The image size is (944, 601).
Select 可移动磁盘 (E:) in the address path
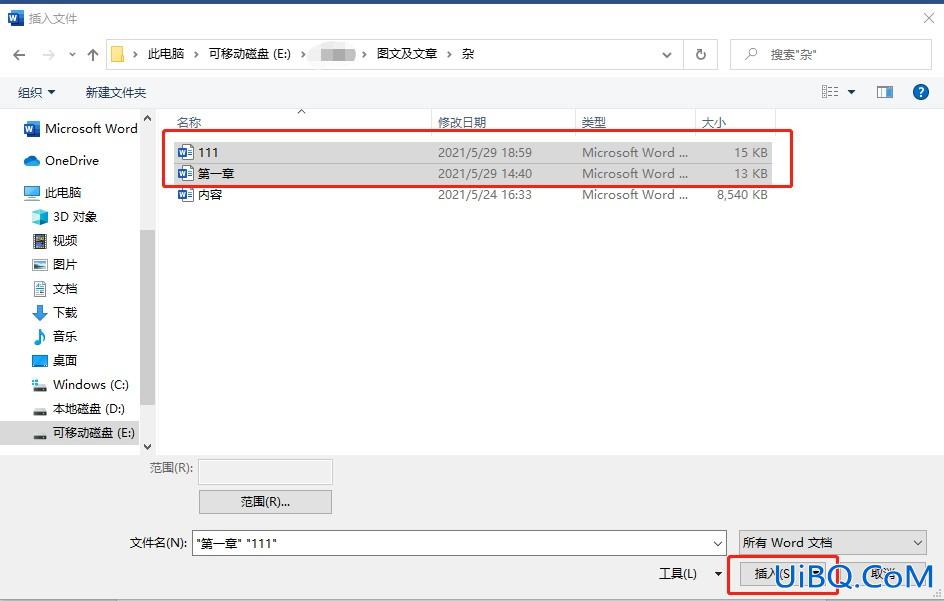point(250,54)
